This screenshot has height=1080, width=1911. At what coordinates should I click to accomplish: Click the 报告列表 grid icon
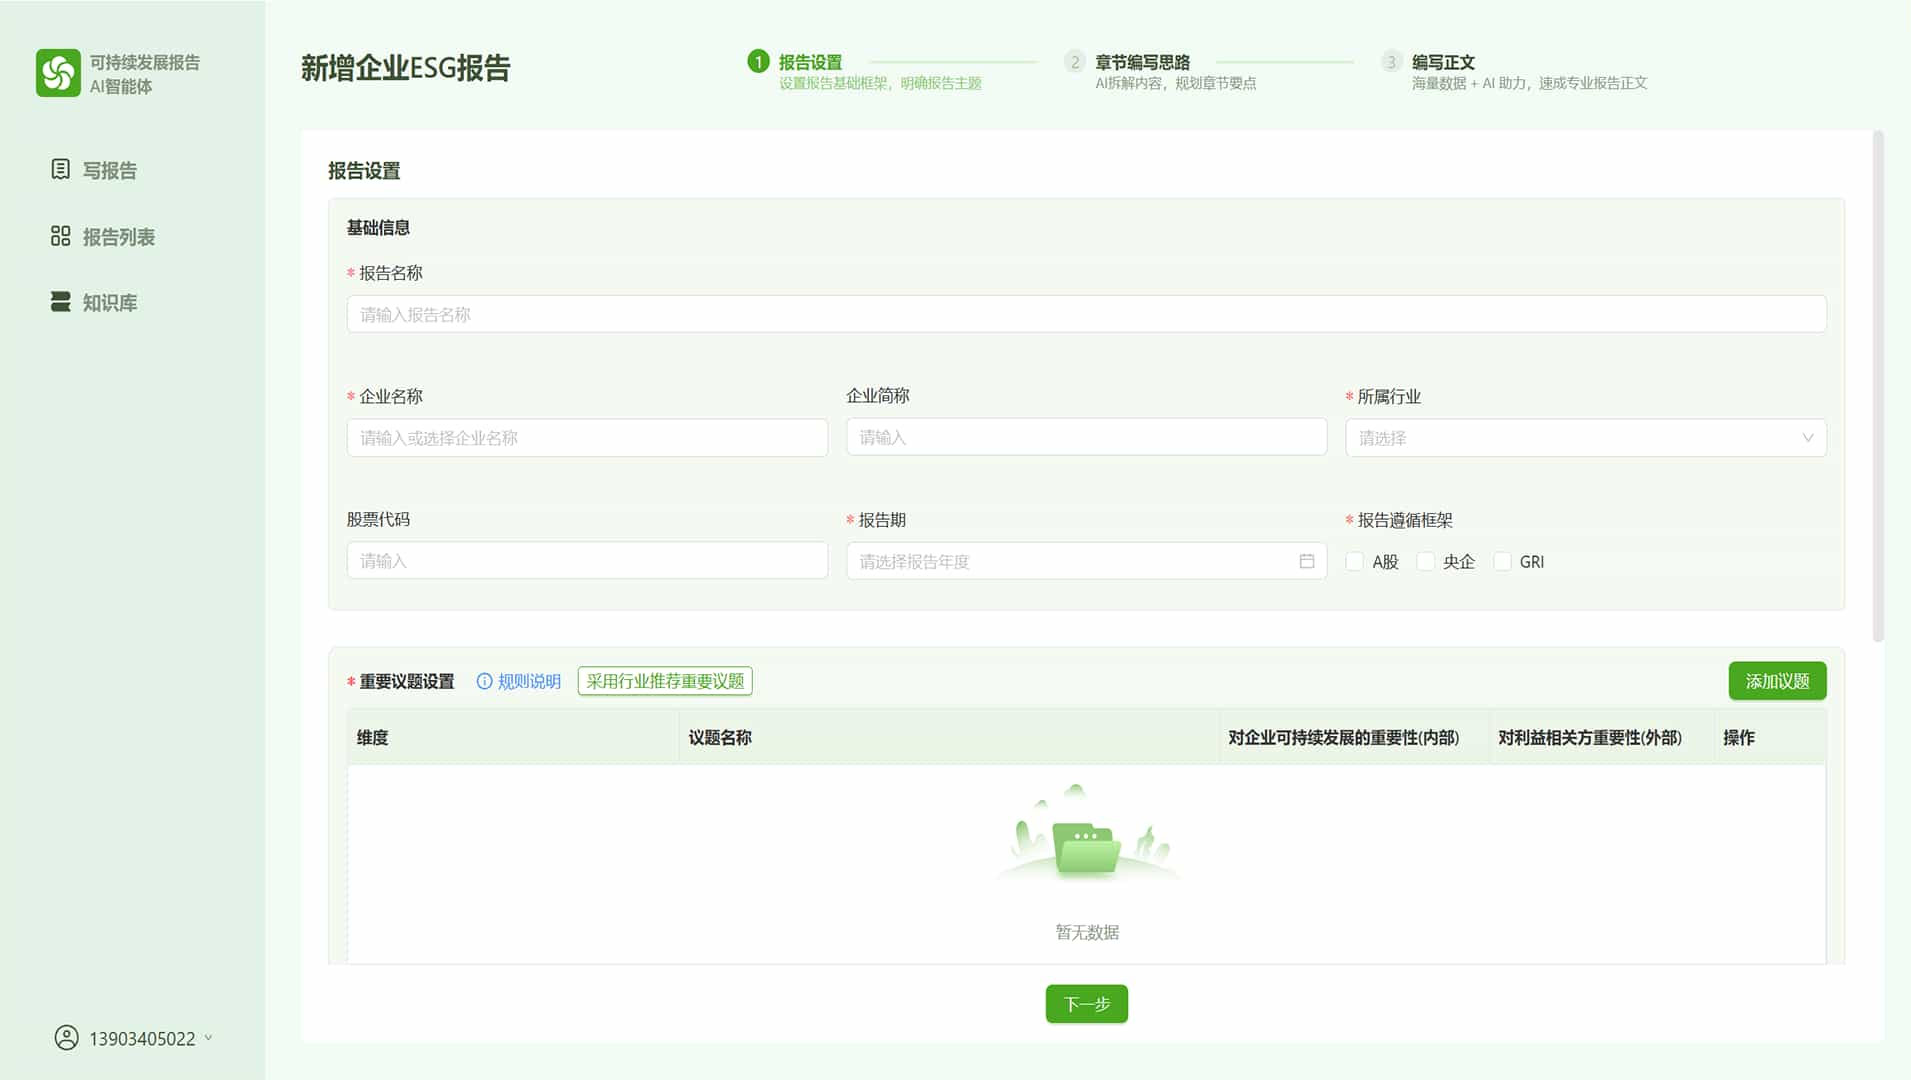(x=60, y=236)
